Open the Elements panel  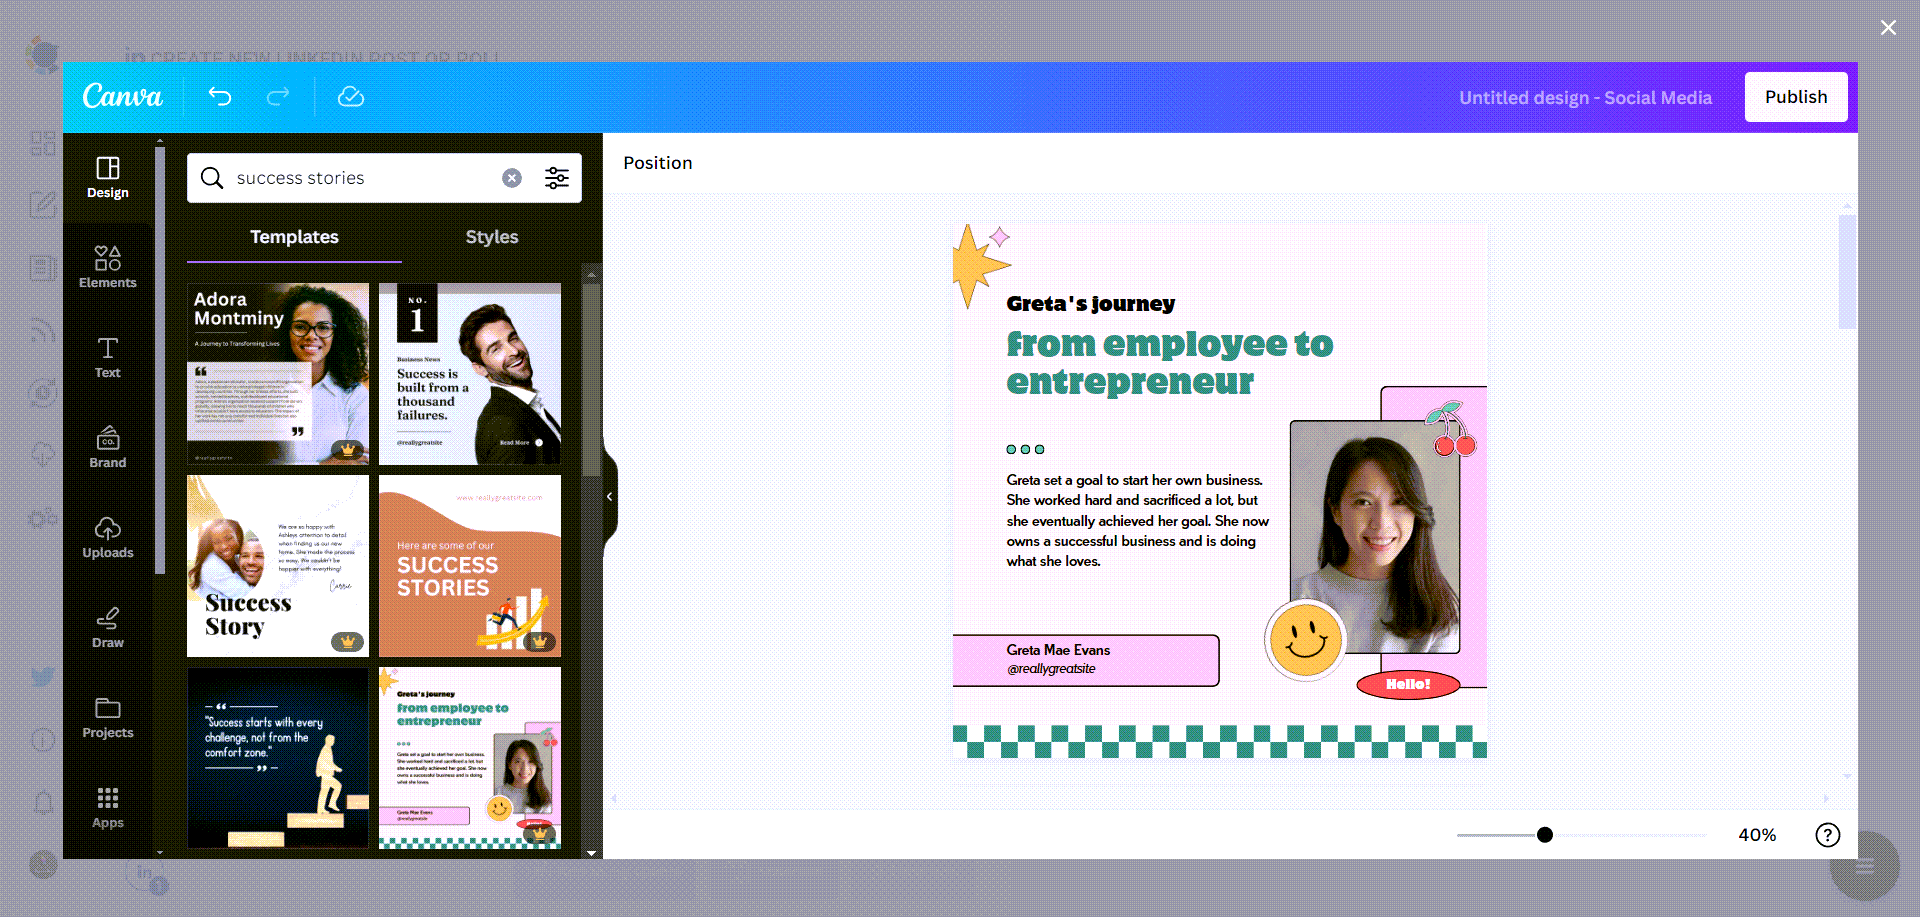pyautogui.click(x=107, y=265)
